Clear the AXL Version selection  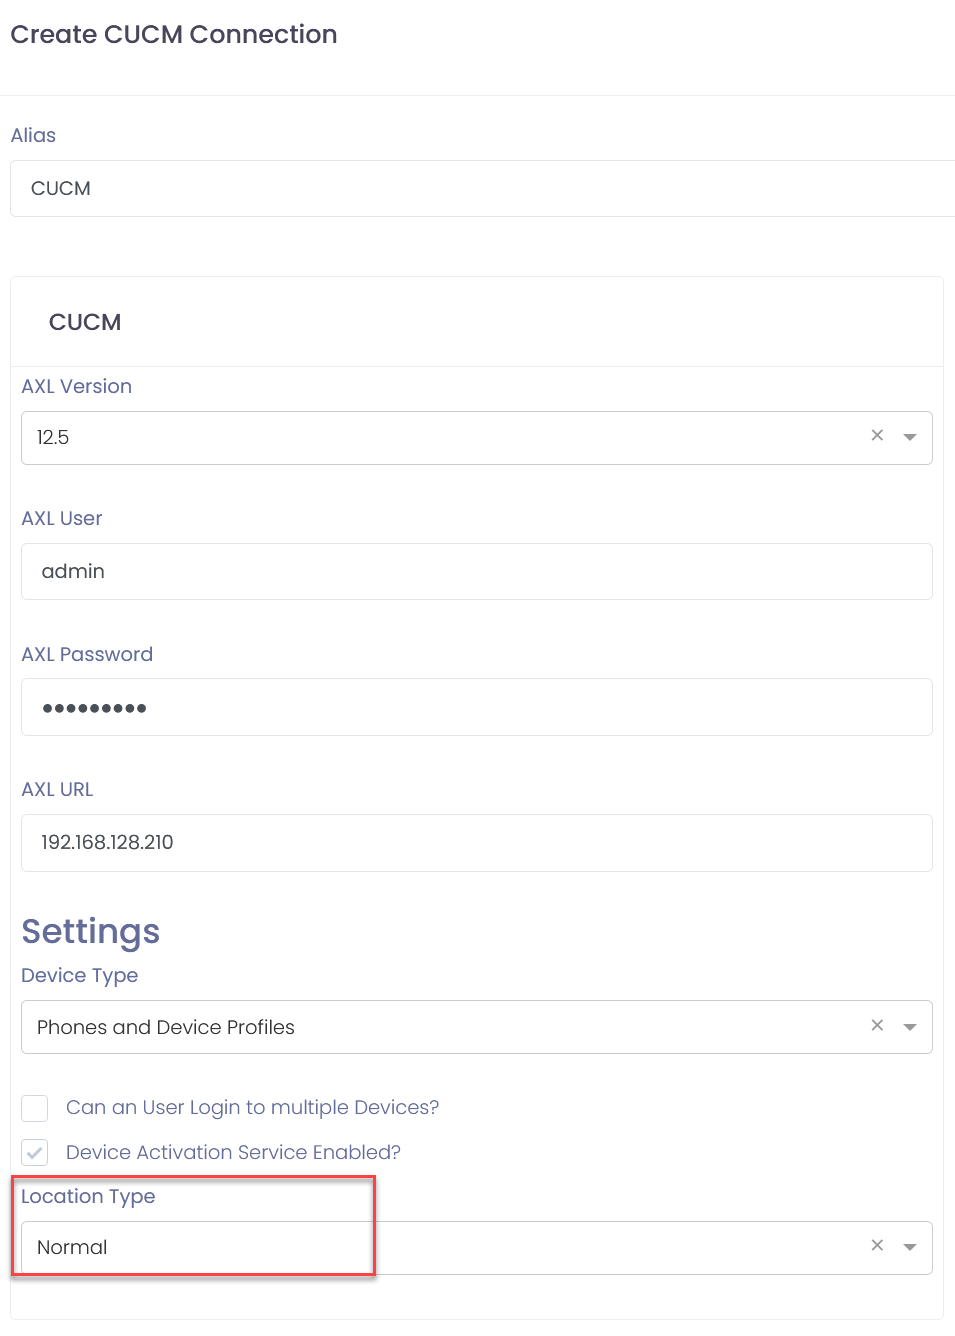click(x=877, y=436)
